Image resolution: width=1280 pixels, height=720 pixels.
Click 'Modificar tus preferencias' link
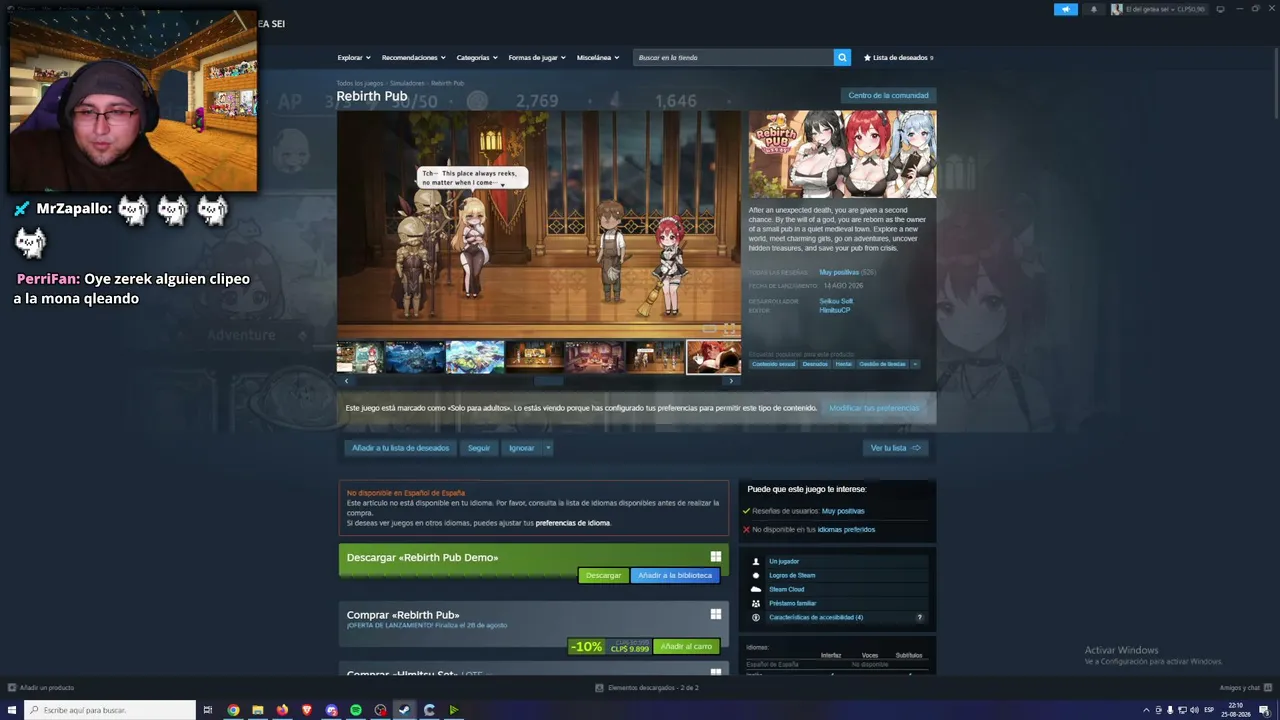coord(874,408)
